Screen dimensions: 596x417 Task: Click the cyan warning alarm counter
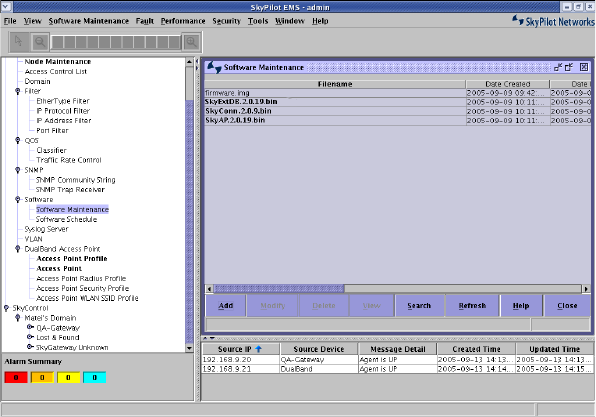coord(95,377)
